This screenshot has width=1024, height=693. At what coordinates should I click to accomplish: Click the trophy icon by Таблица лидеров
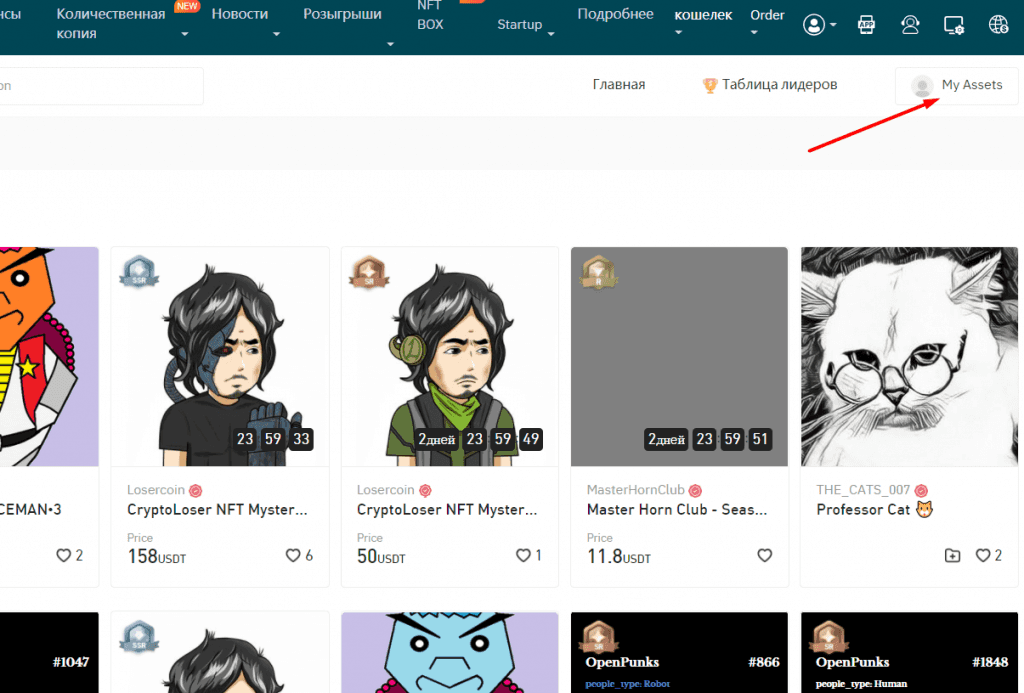click(709, 85)
